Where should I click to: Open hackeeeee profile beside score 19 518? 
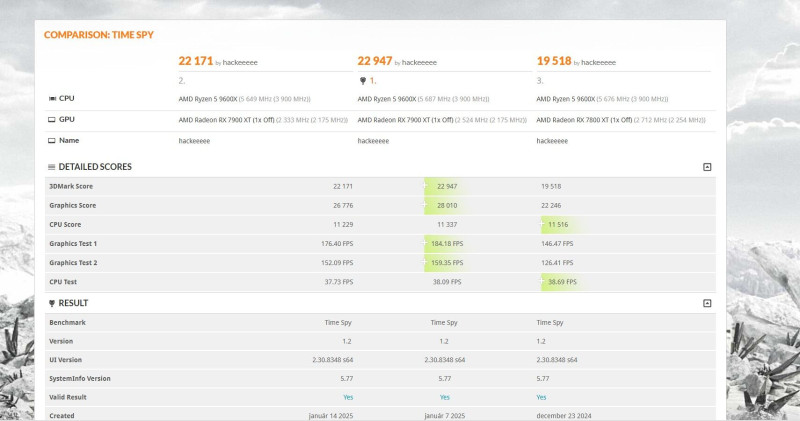pyautogui.click(x=598, y=62)
